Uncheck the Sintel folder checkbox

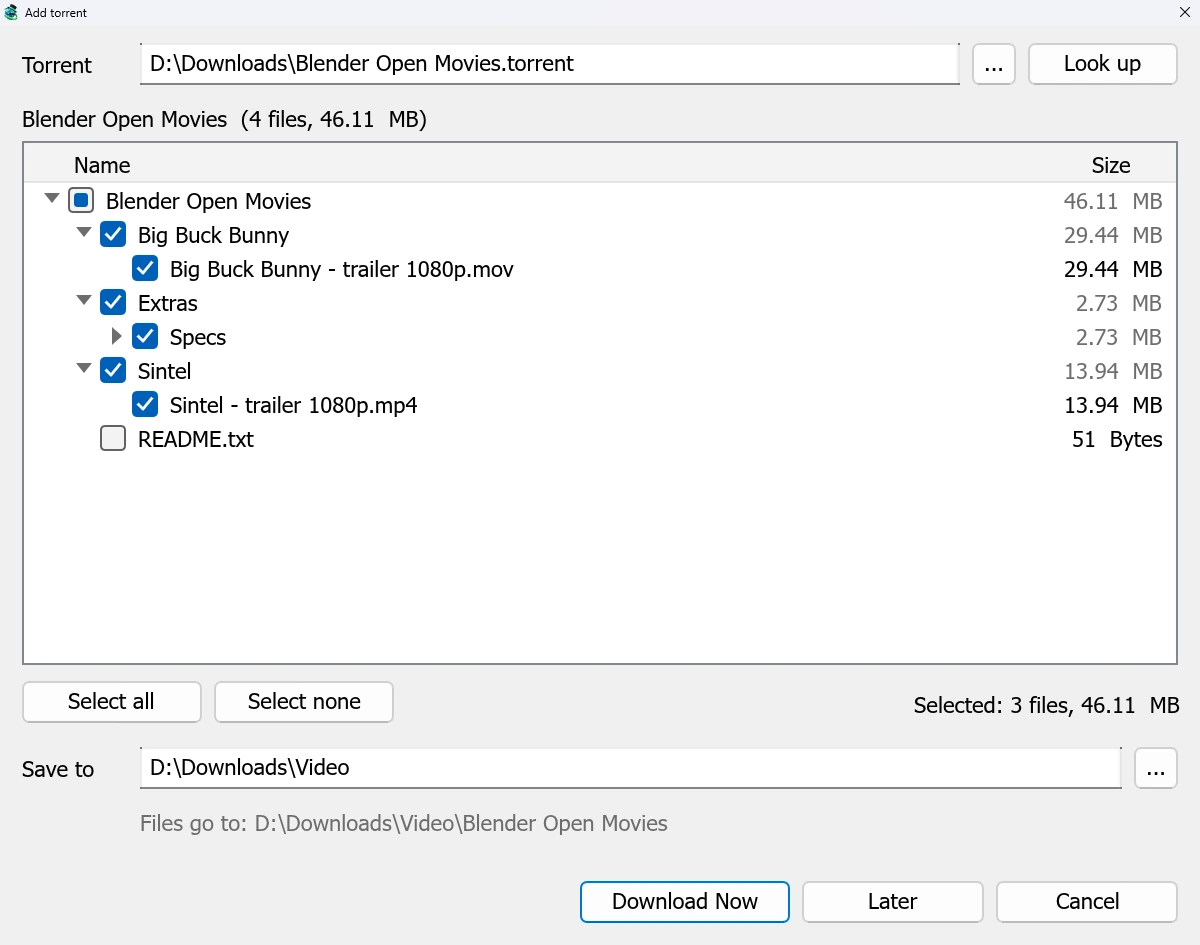[x=113, y=371]
